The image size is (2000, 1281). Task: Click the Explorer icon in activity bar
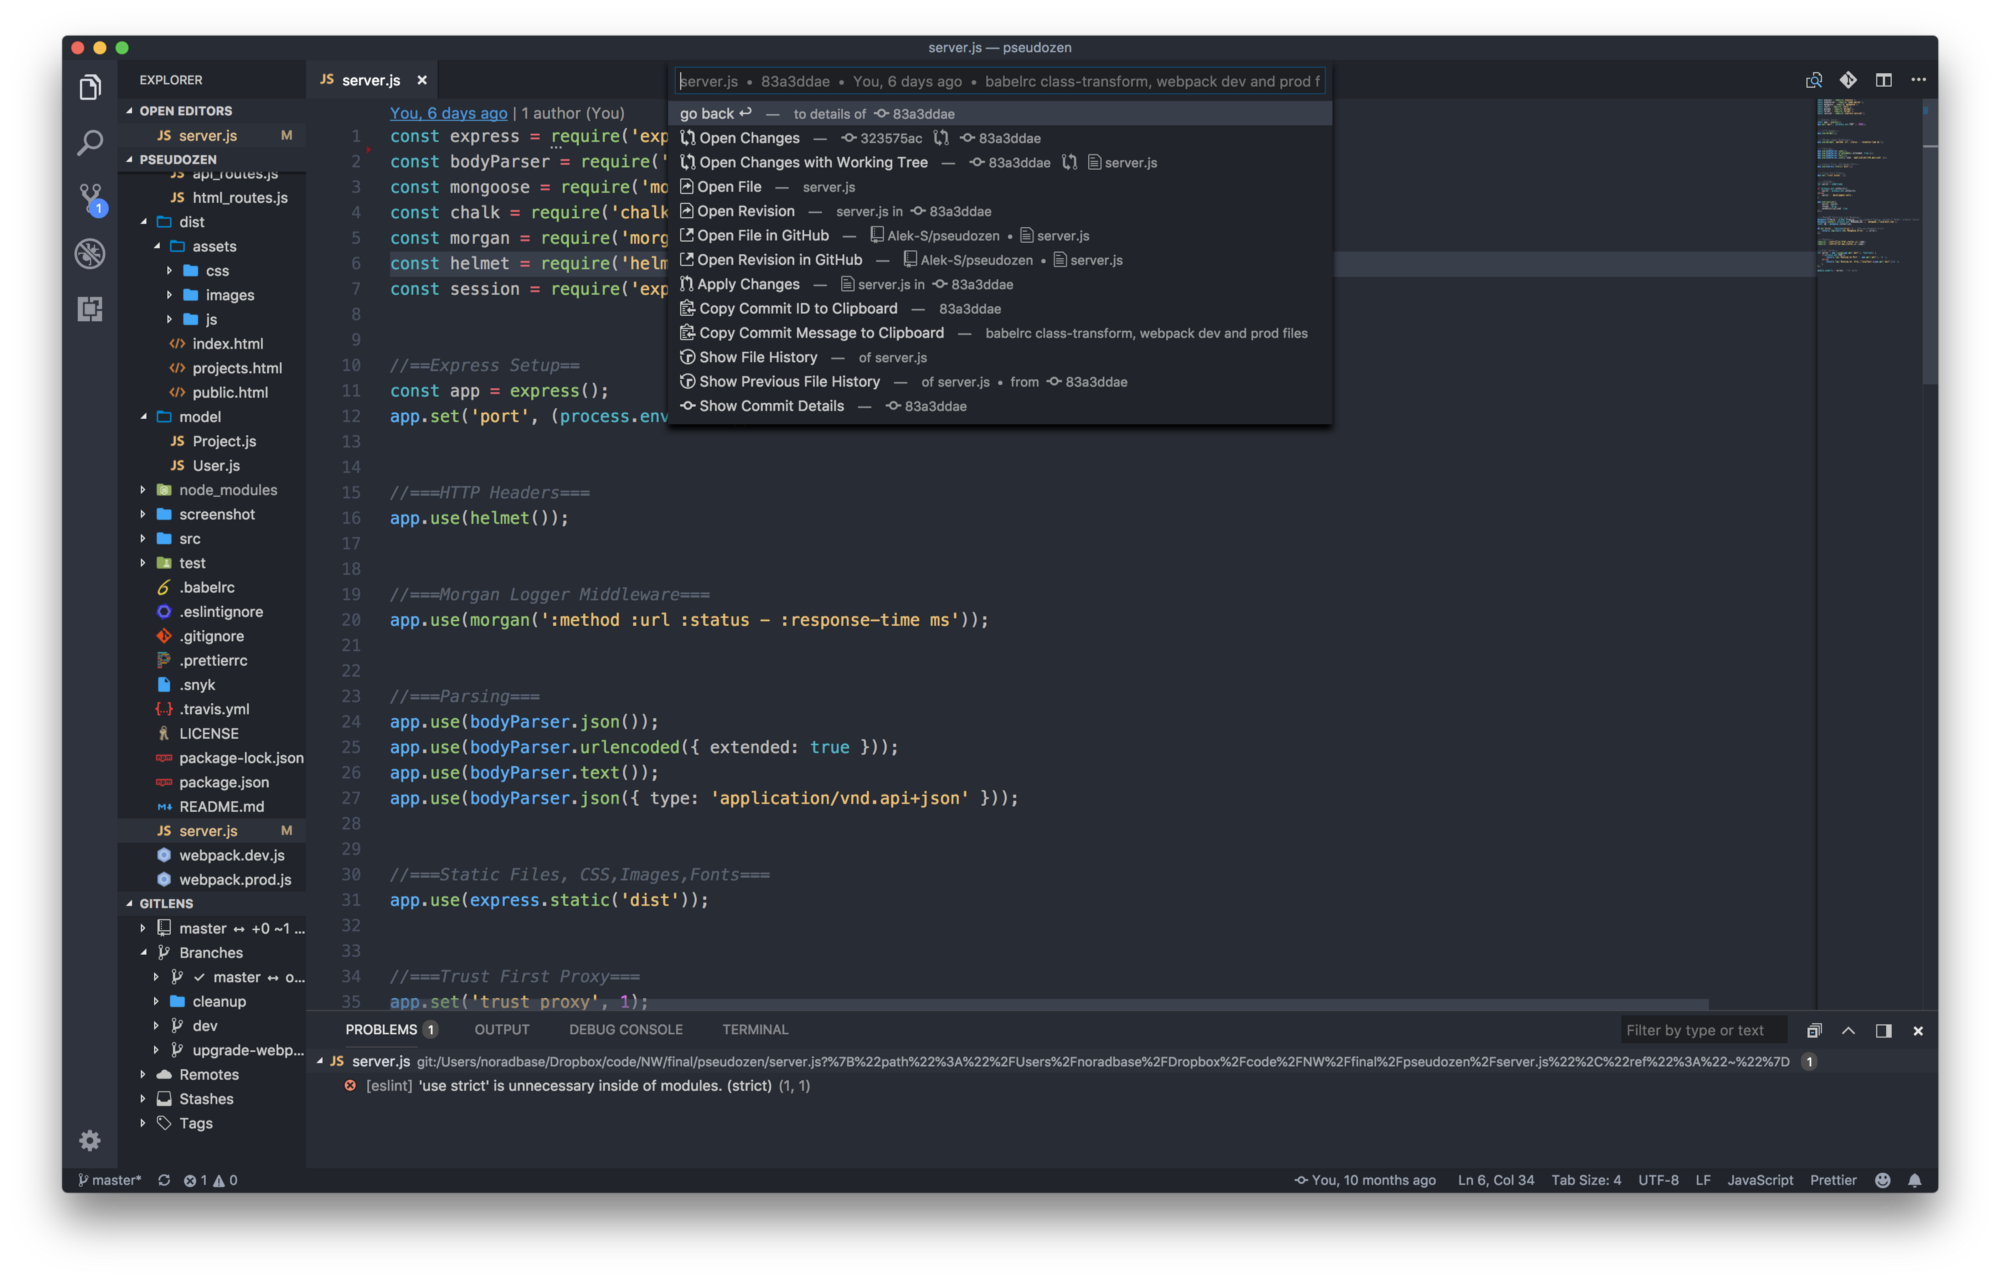87,79
